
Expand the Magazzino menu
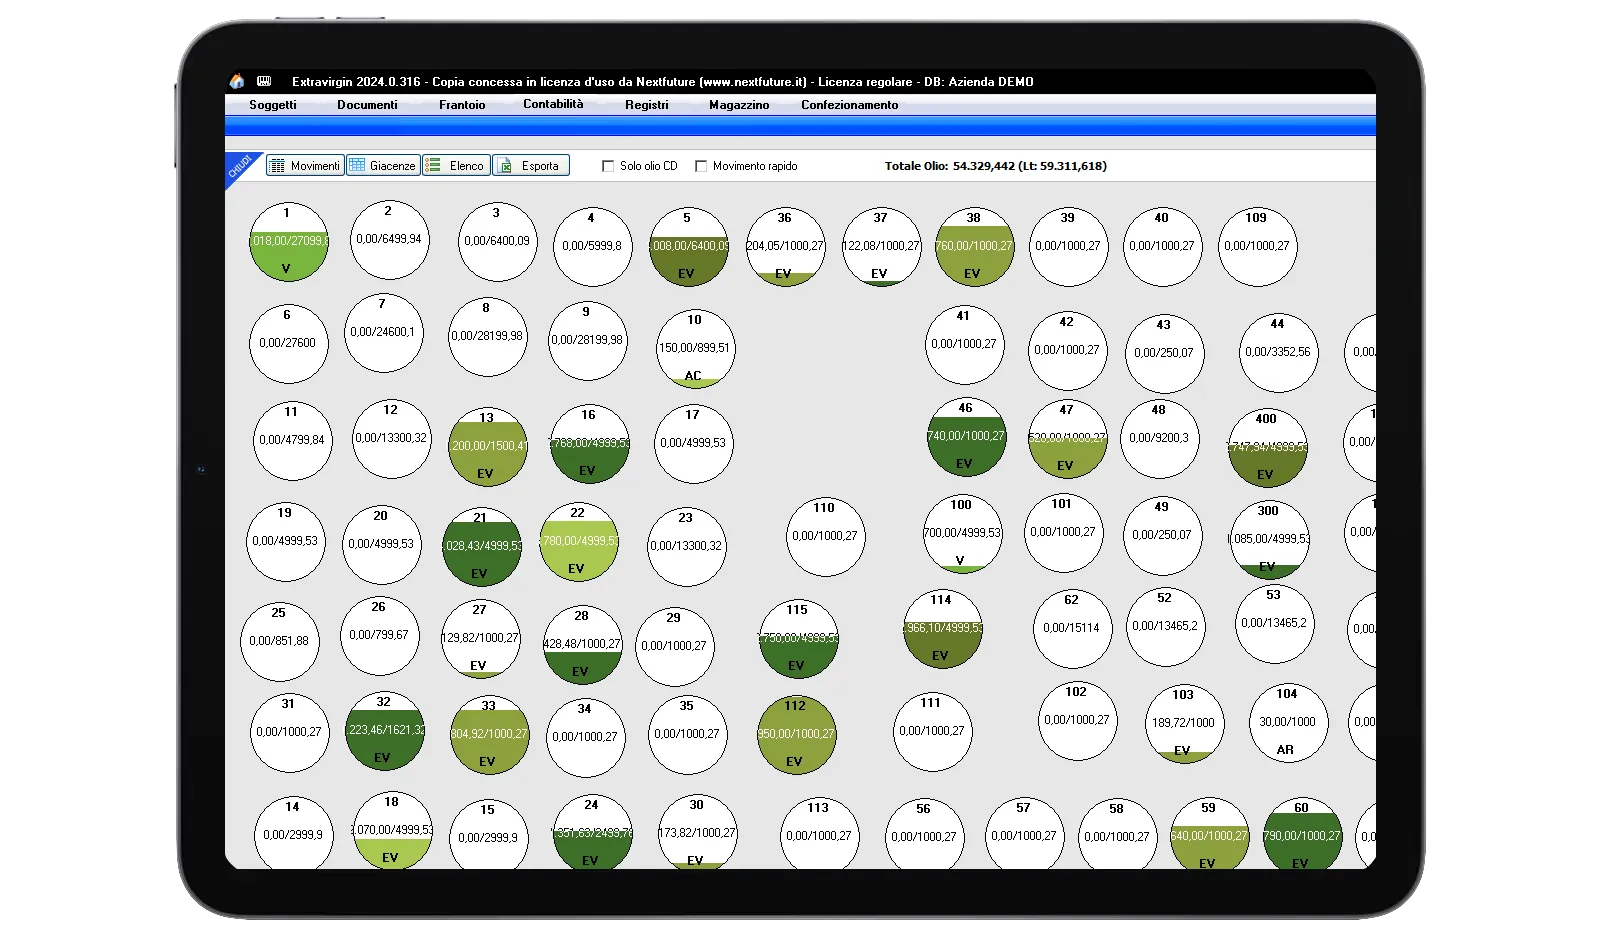(x=739, y=105)
